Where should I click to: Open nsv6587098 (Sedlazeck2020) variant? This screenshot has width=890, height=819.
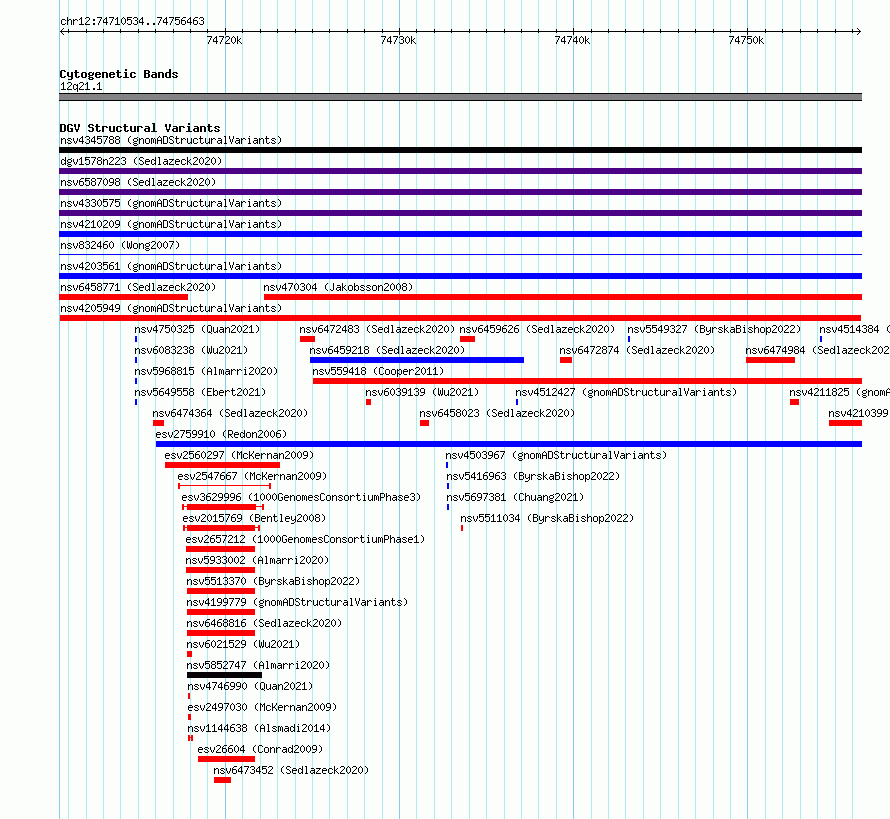coord(138,182)
